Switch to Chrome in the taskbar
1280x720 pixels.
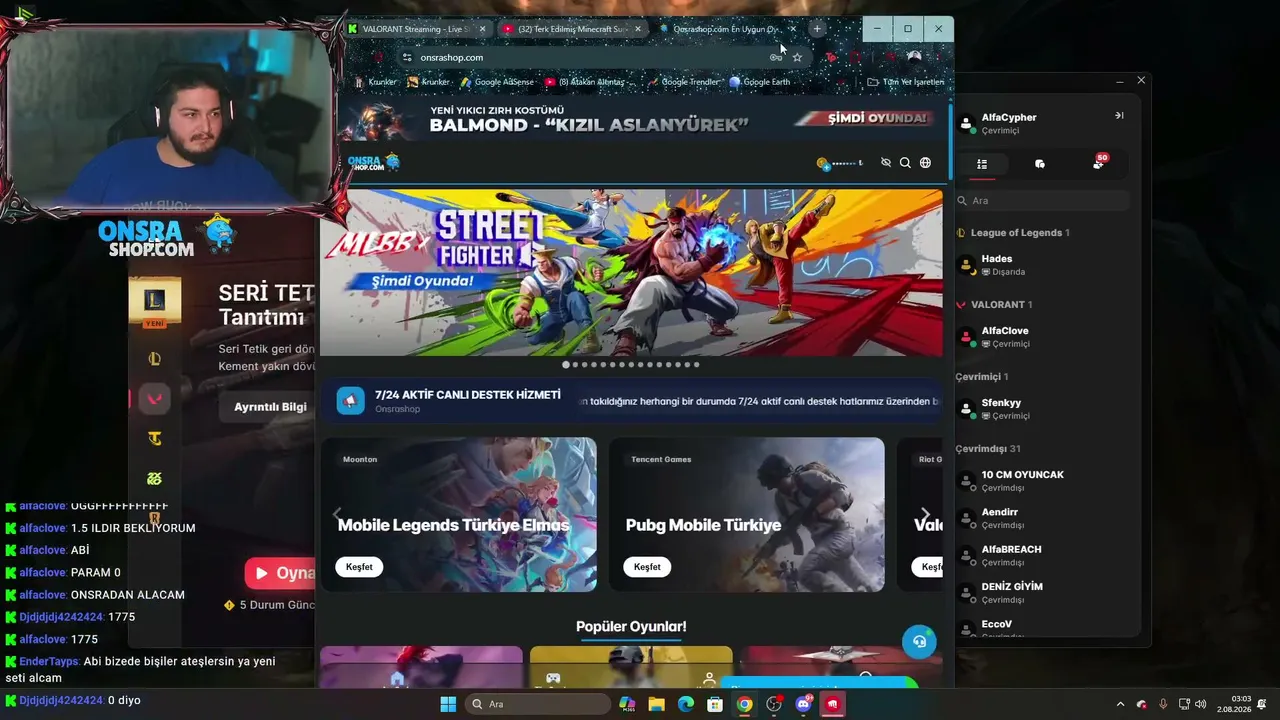point(745,704)
